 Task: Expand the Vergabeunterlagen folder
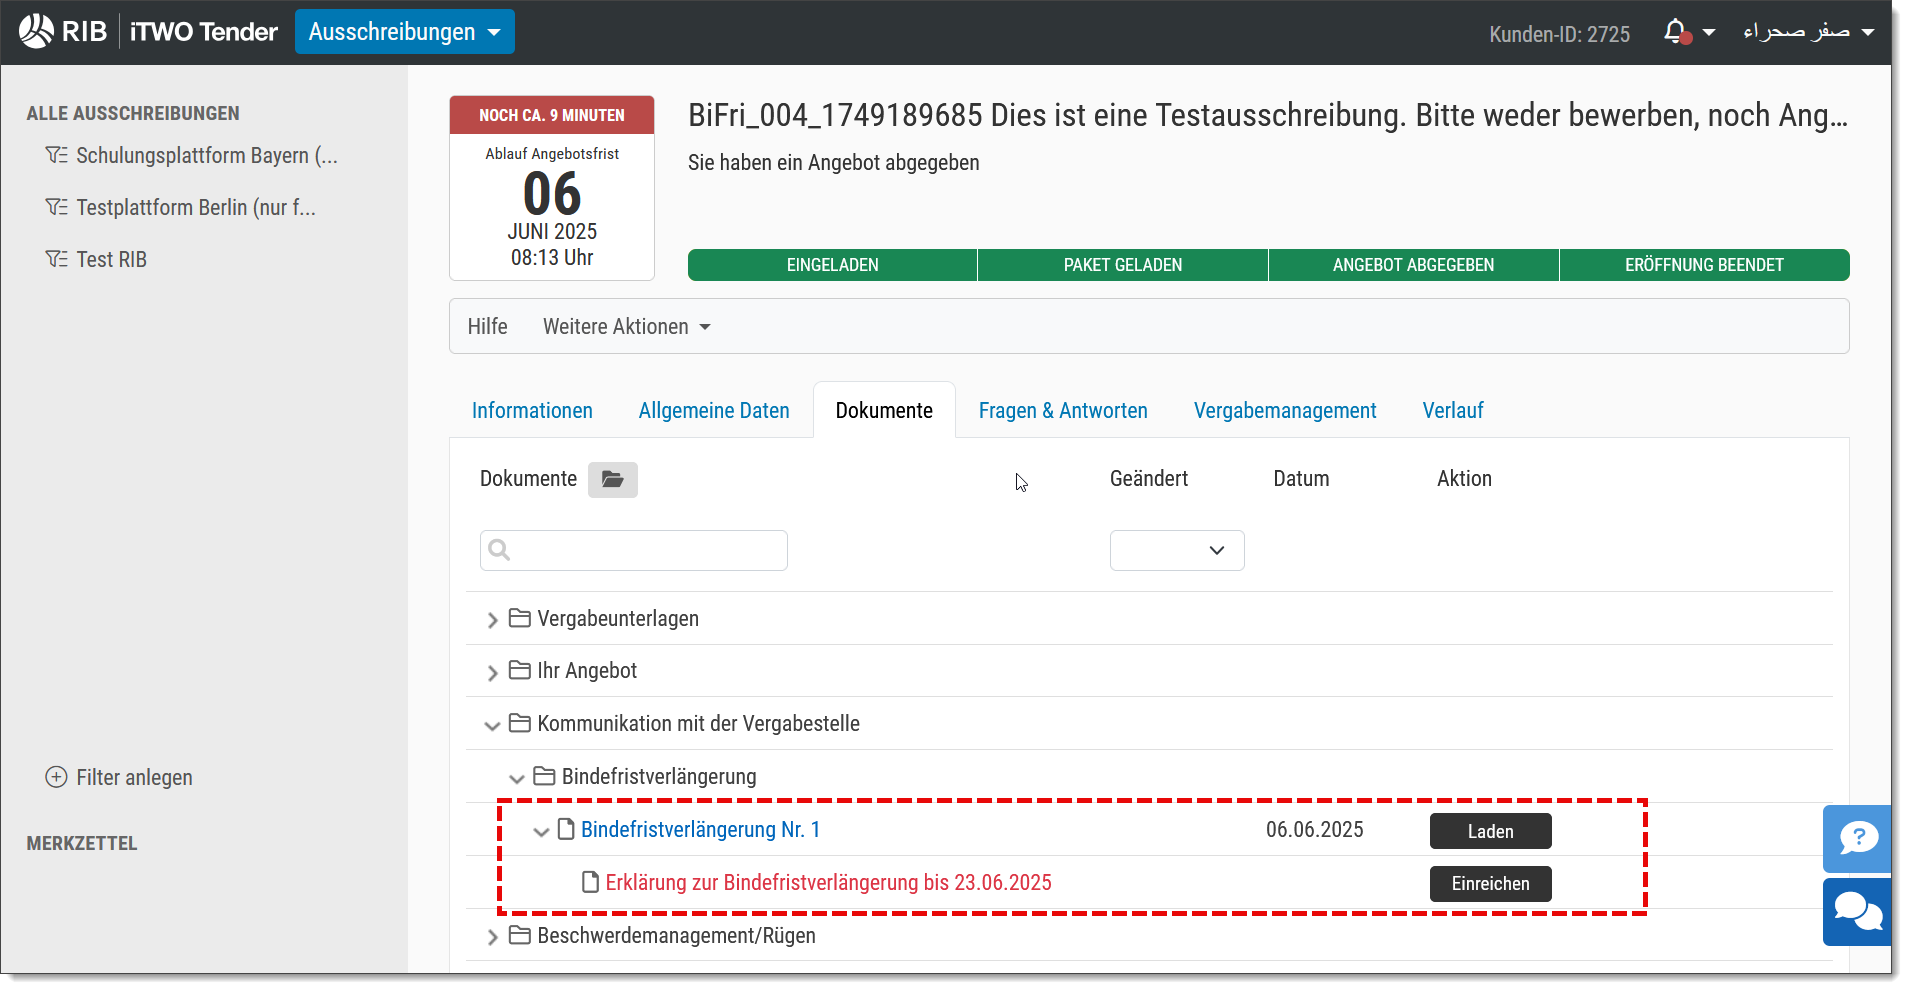[492, 620]
